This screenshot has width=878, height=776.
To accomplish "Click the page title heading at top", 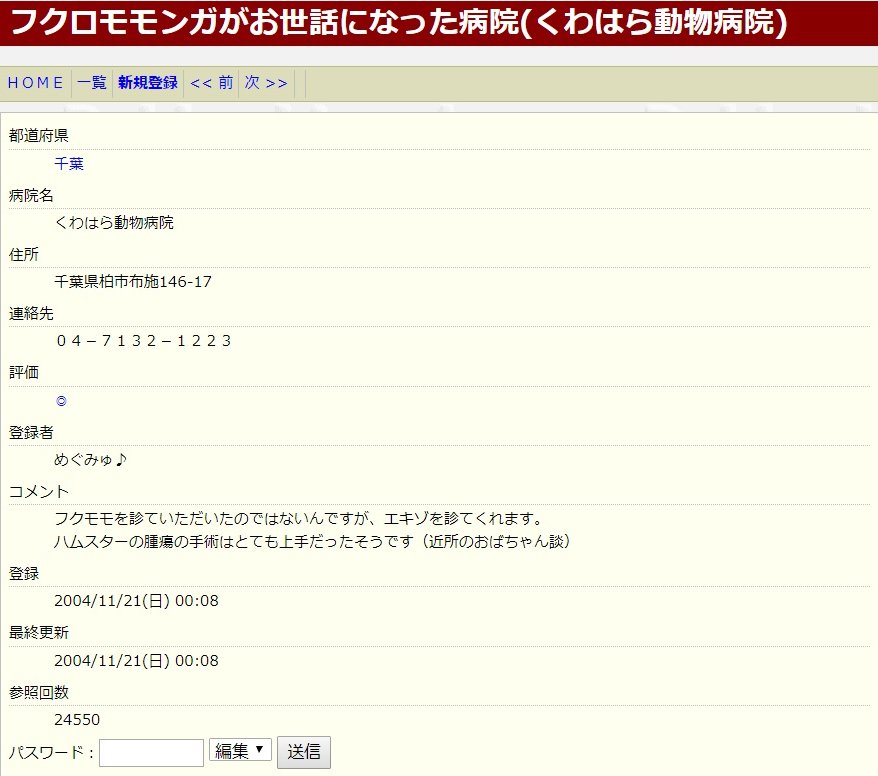I will click(398, 22).
